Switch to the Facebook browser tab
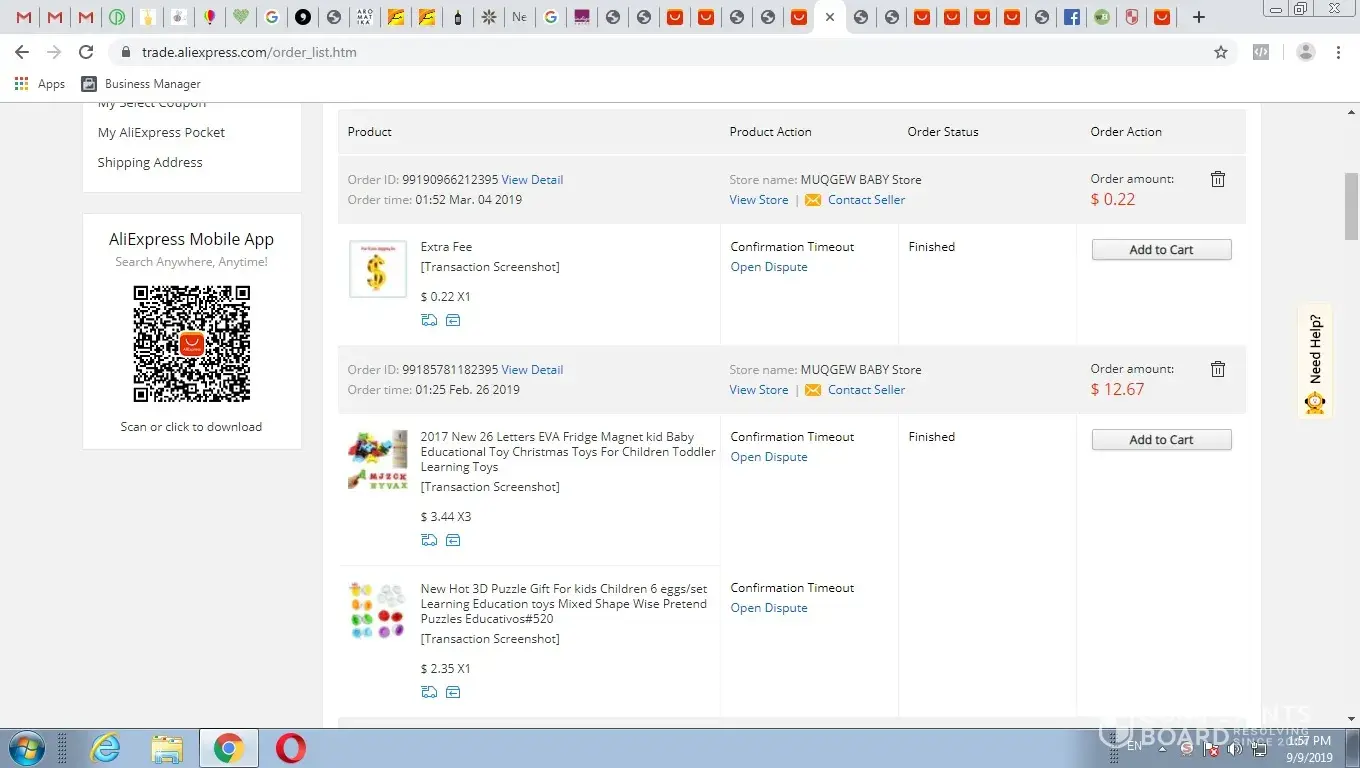The image size is (1360, 768). 1072,17
